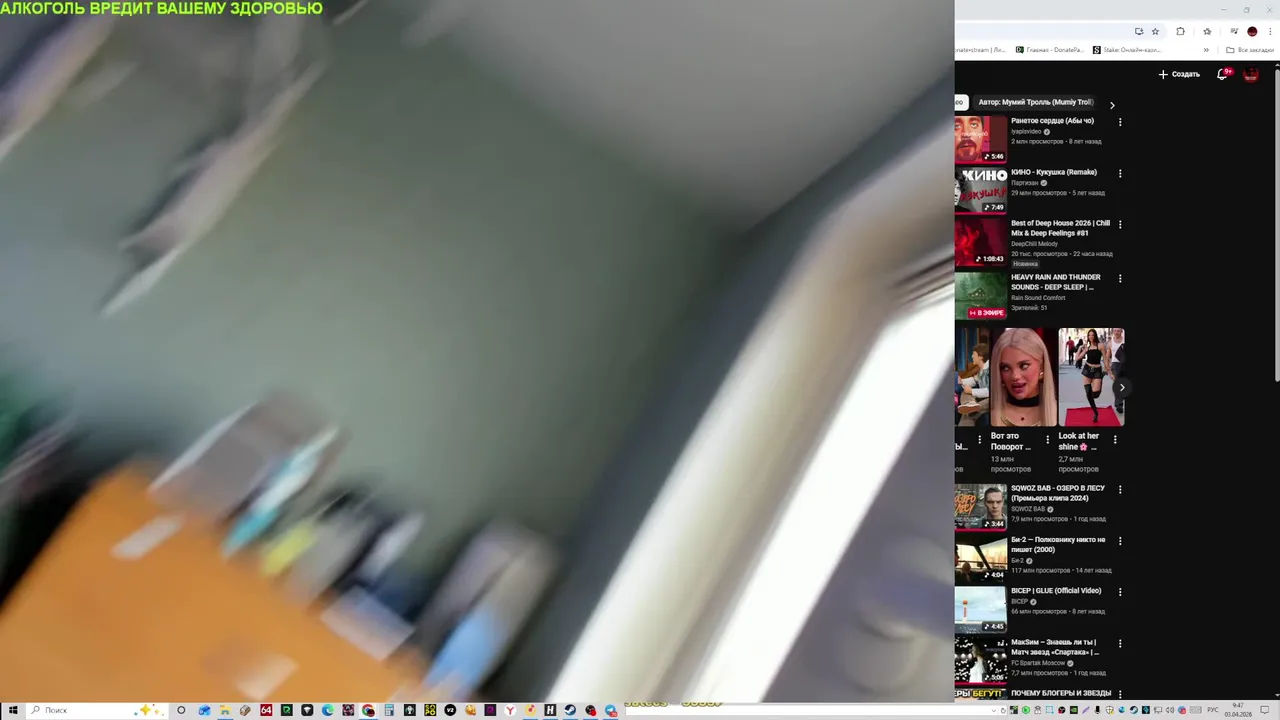The width and height of the screenshot is (1280, 720).
Task: Click the YouTube Создать button
Action: pos(1179,74)
